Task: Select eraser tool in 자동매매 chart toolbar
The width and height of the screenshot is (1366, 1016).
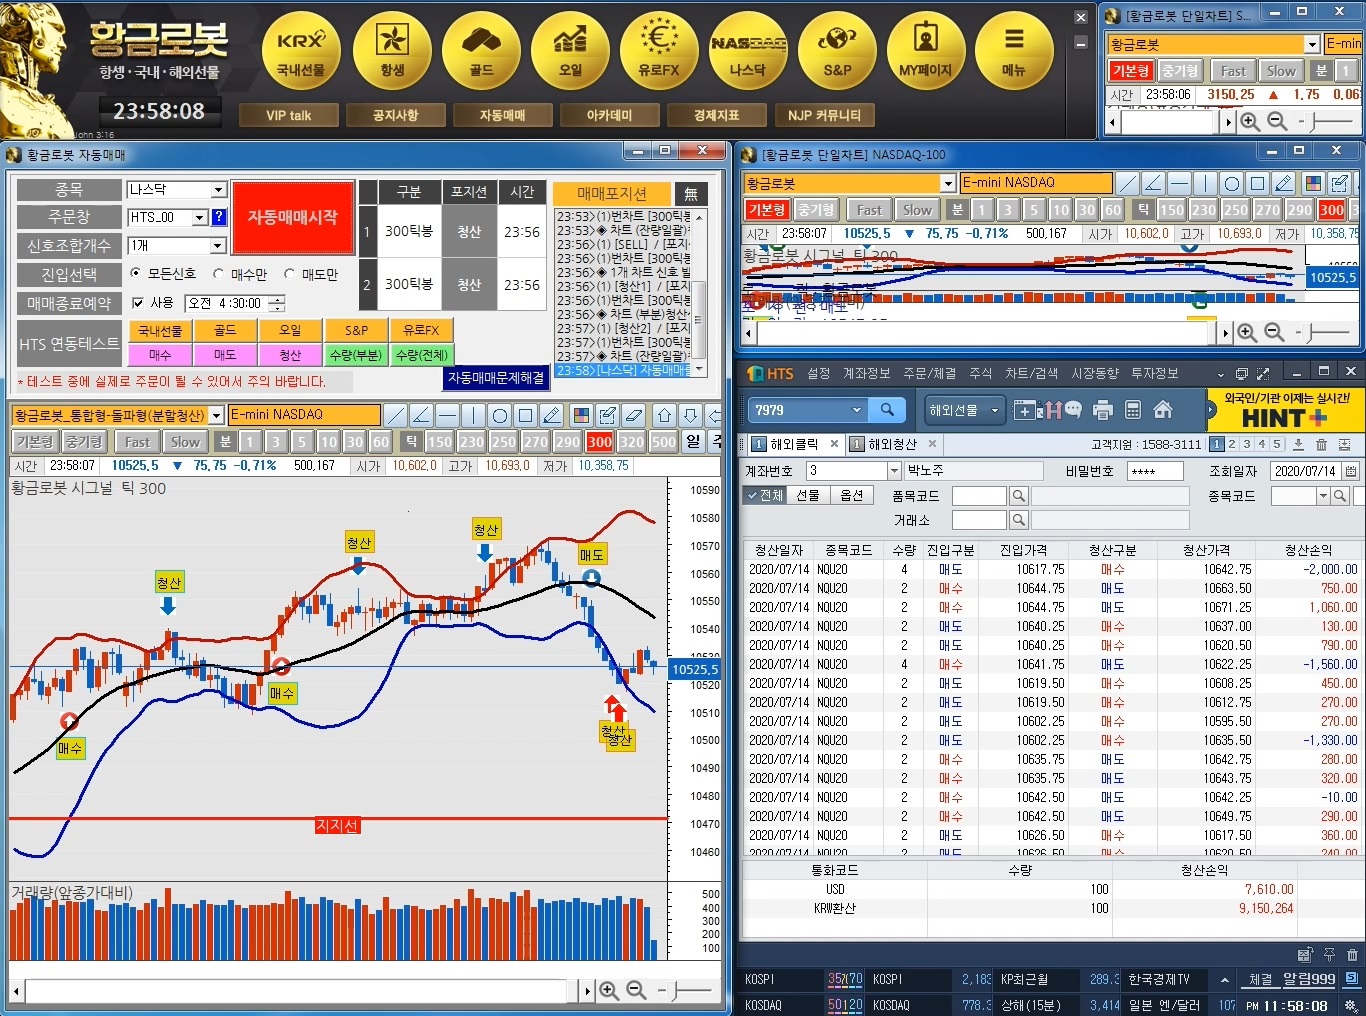Action: (x=633, y=415)
